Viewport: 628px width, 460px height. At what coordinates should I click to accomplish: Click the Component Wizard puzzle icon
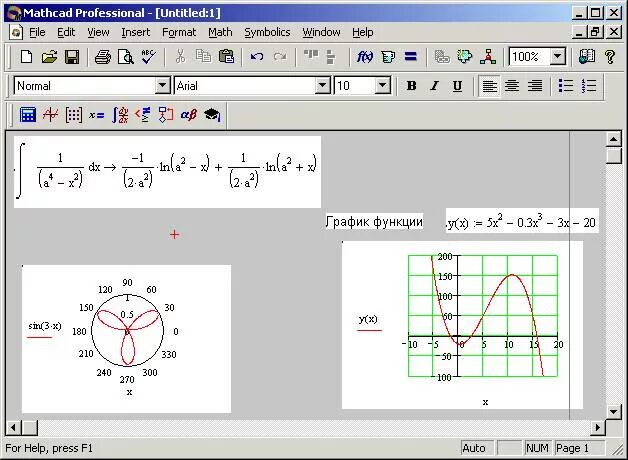click(x=465, y=57)
